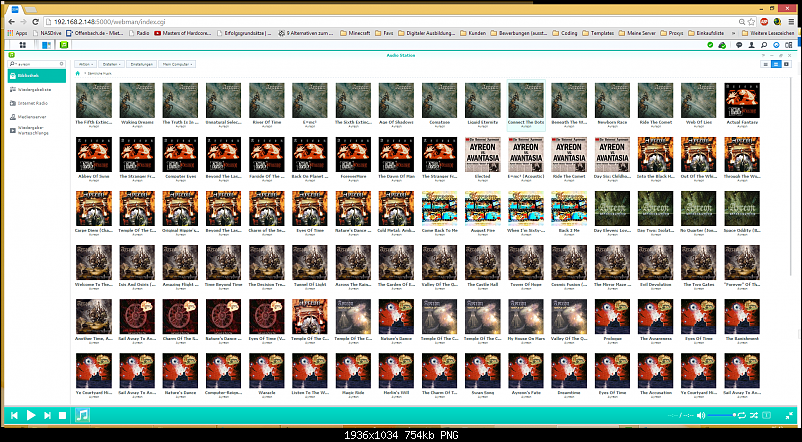Play the current track

(31, 415)
